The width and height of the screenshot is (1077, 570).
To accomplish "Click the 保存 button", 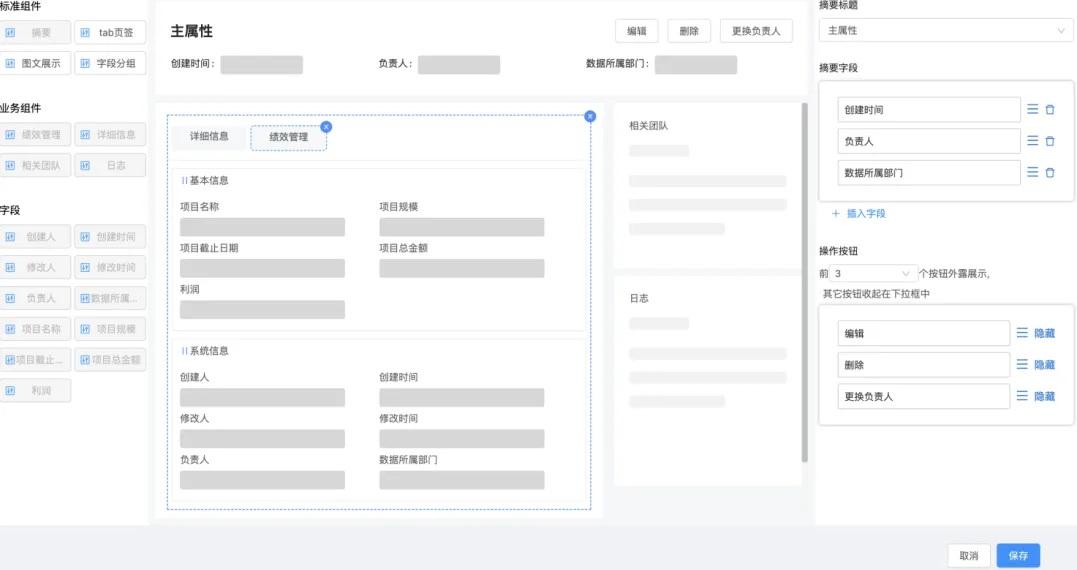I will pyautogui.click(x=1018, y=555).
